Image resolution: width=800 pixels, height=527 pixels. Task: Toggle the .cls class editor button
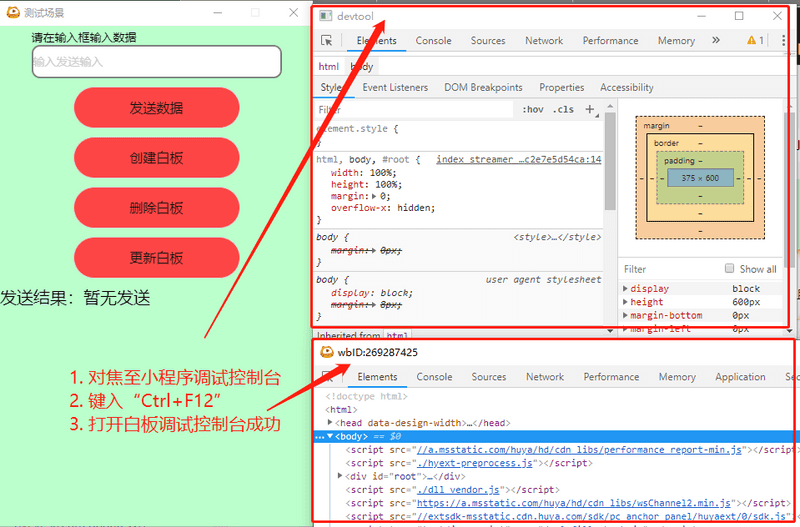click(564, 109)
